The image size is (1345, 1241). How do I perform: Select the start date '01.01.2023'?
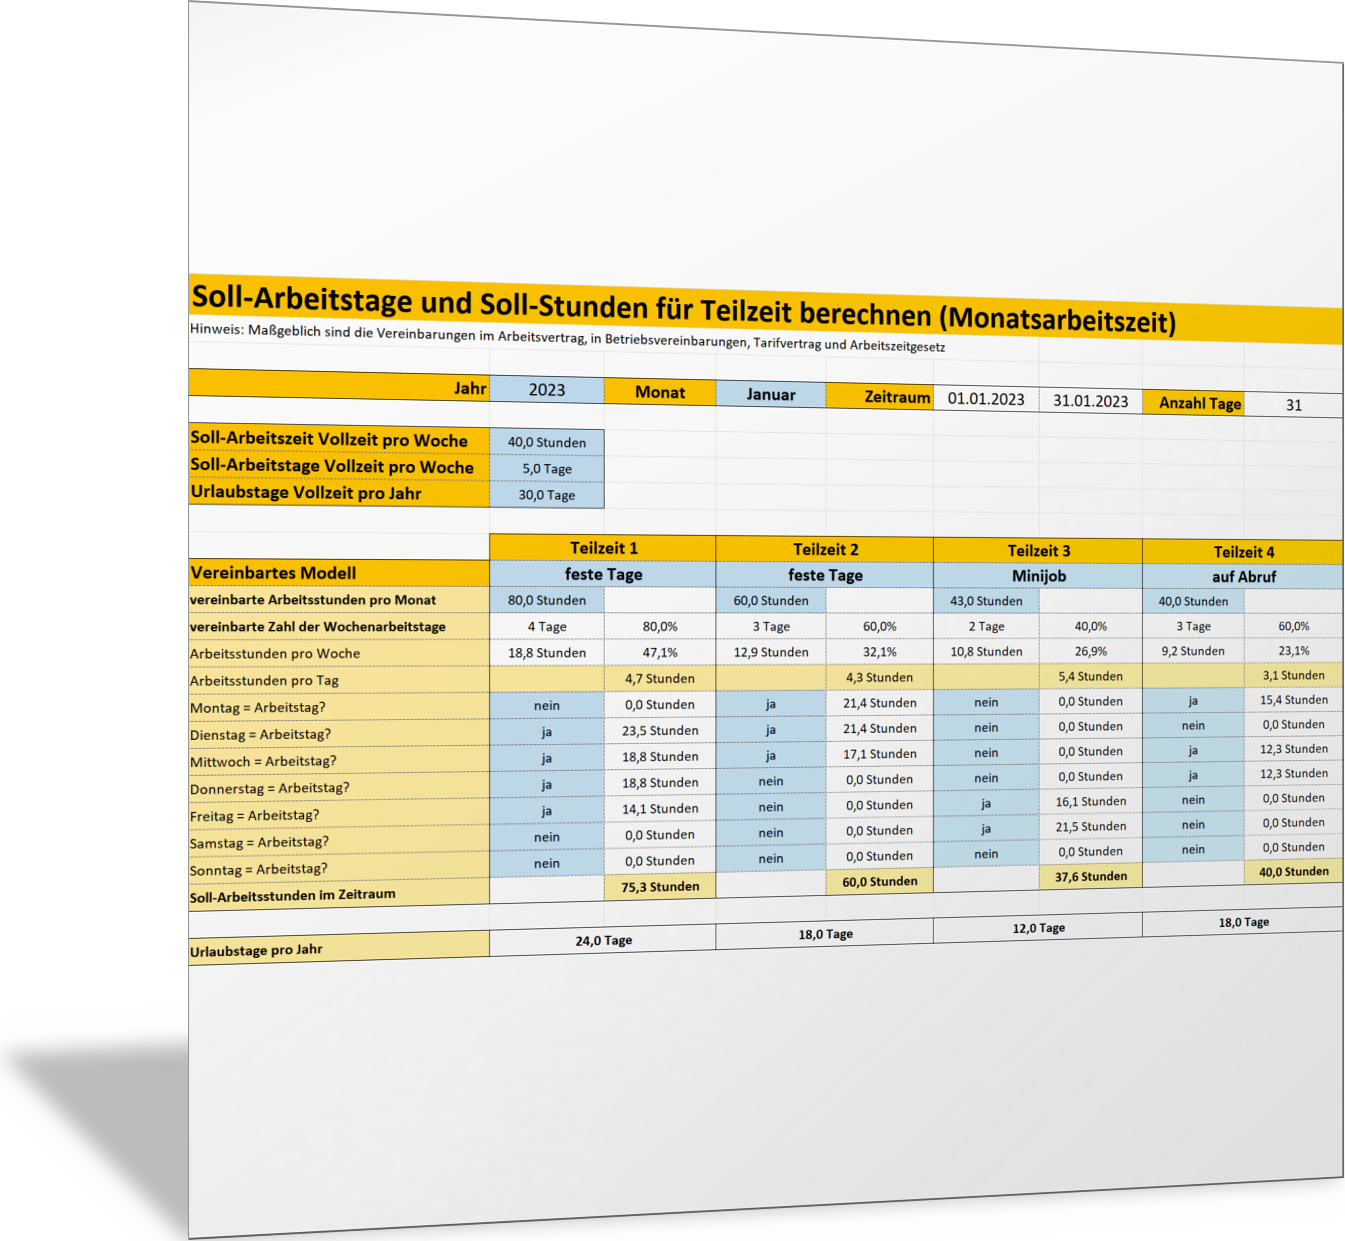pos(986,399)
